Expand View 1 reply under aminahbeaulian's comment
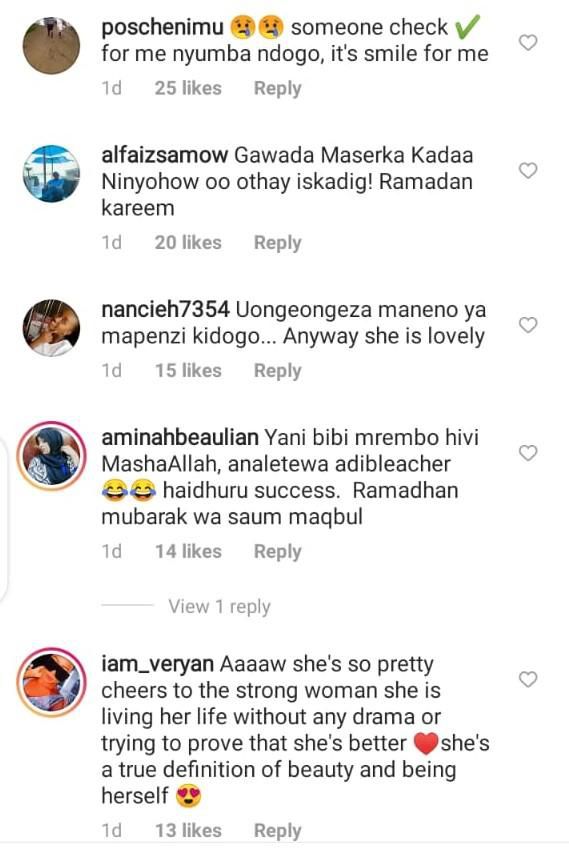 click(x=219, y=606)
